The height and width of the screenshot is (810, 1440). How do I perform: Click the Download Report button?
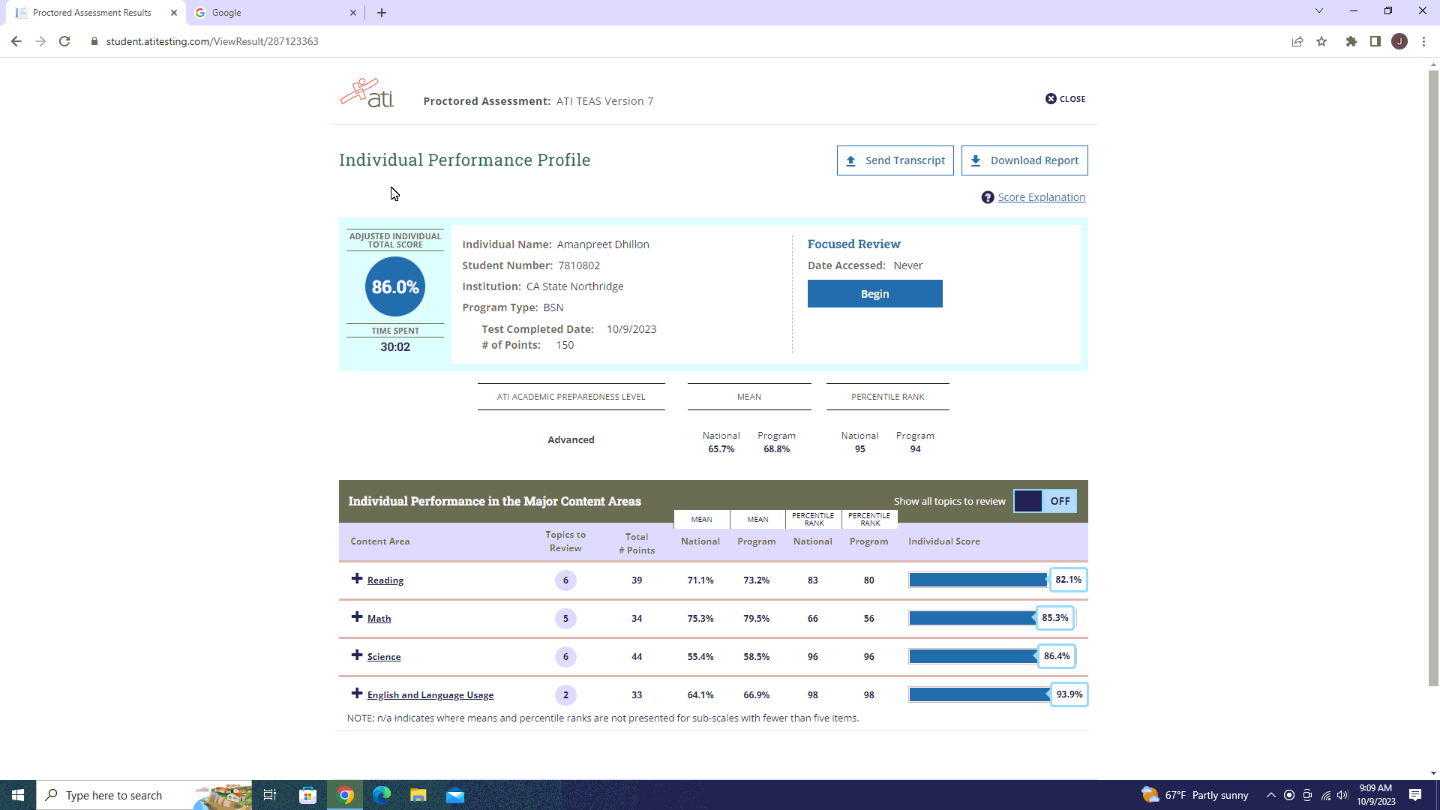tap(1024, 160)
